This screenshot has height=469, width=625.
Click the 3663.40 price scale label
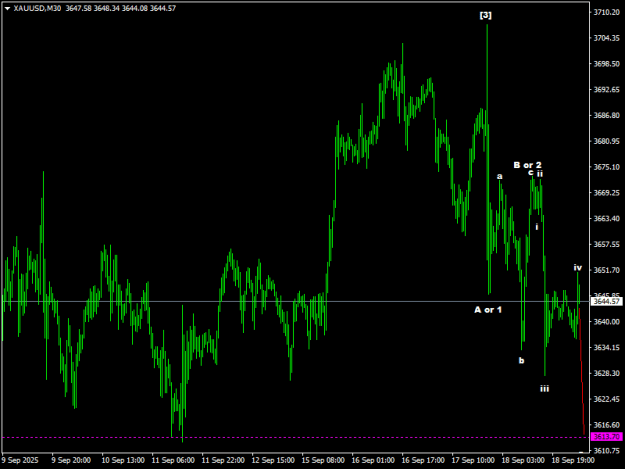pyautogui.click(x=607, y=218)
